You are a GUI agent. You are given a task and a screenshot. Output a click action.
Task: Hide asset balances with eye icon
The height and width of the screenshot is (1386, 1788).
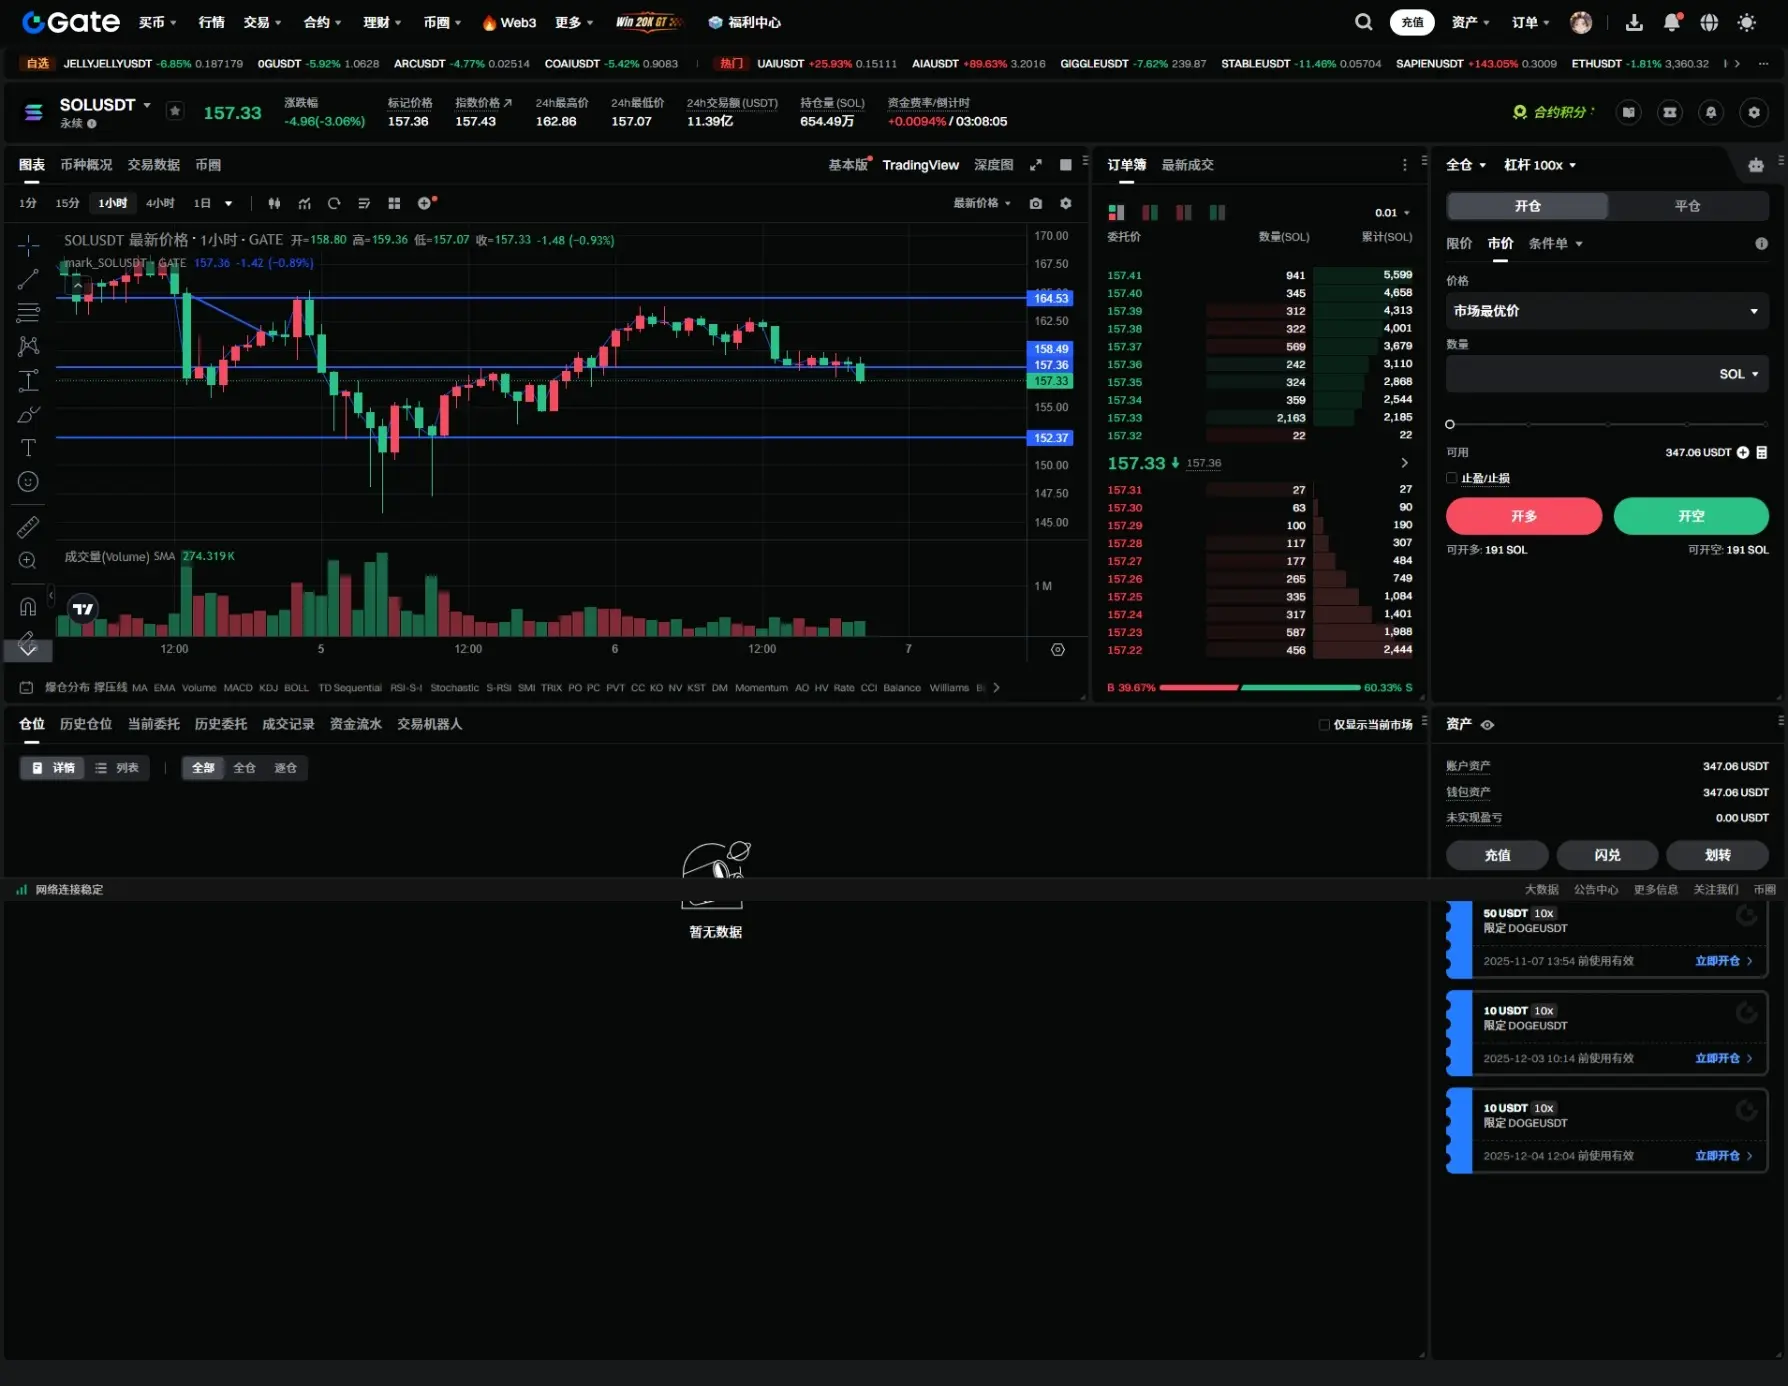click(1487, 724)
